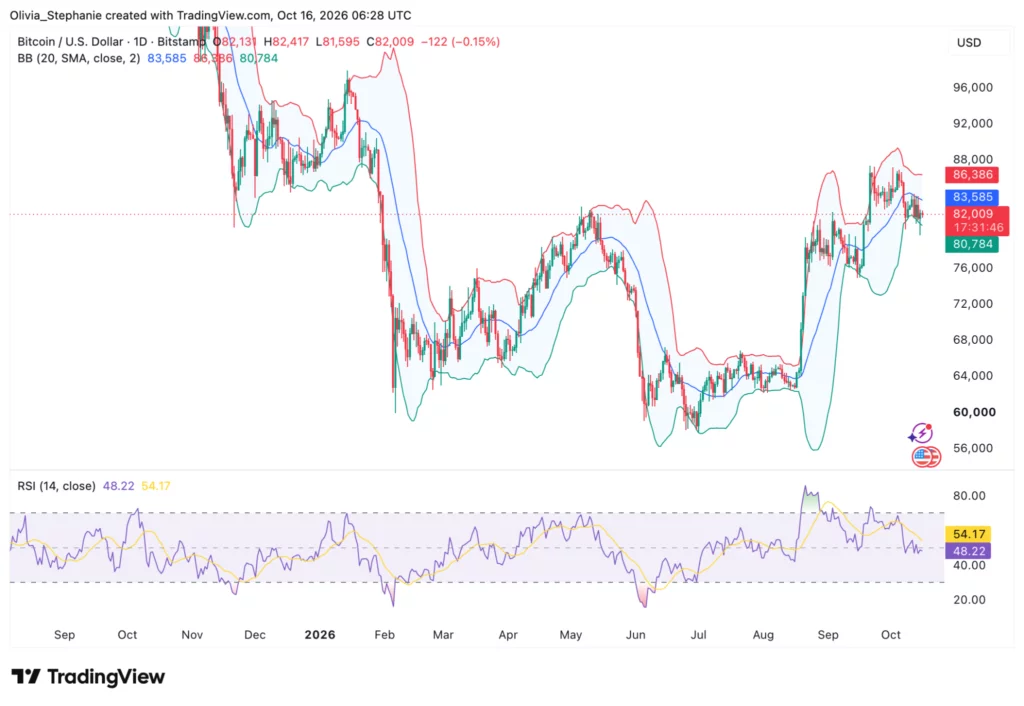Click the 48.22 value in RSI legend
Screen dimensions: 1024x706
pyautogui.click(x=118, y=486)
